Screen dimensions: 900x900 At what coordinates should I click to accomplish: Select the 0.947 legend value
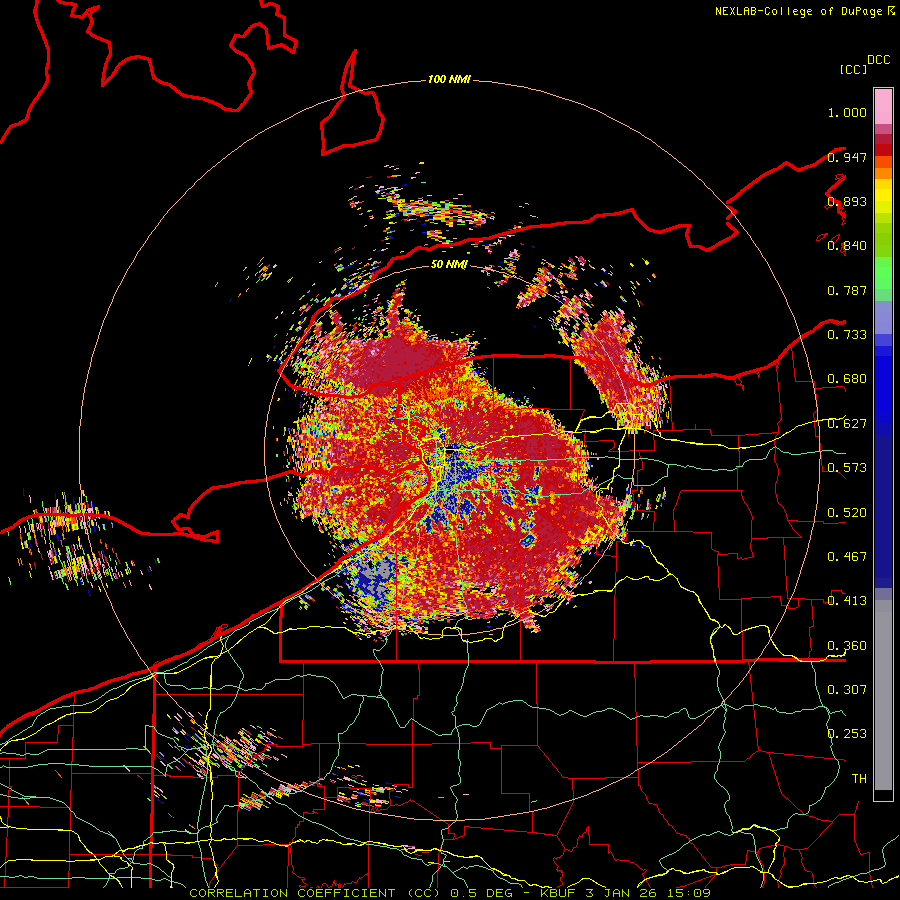pos(847,157)
